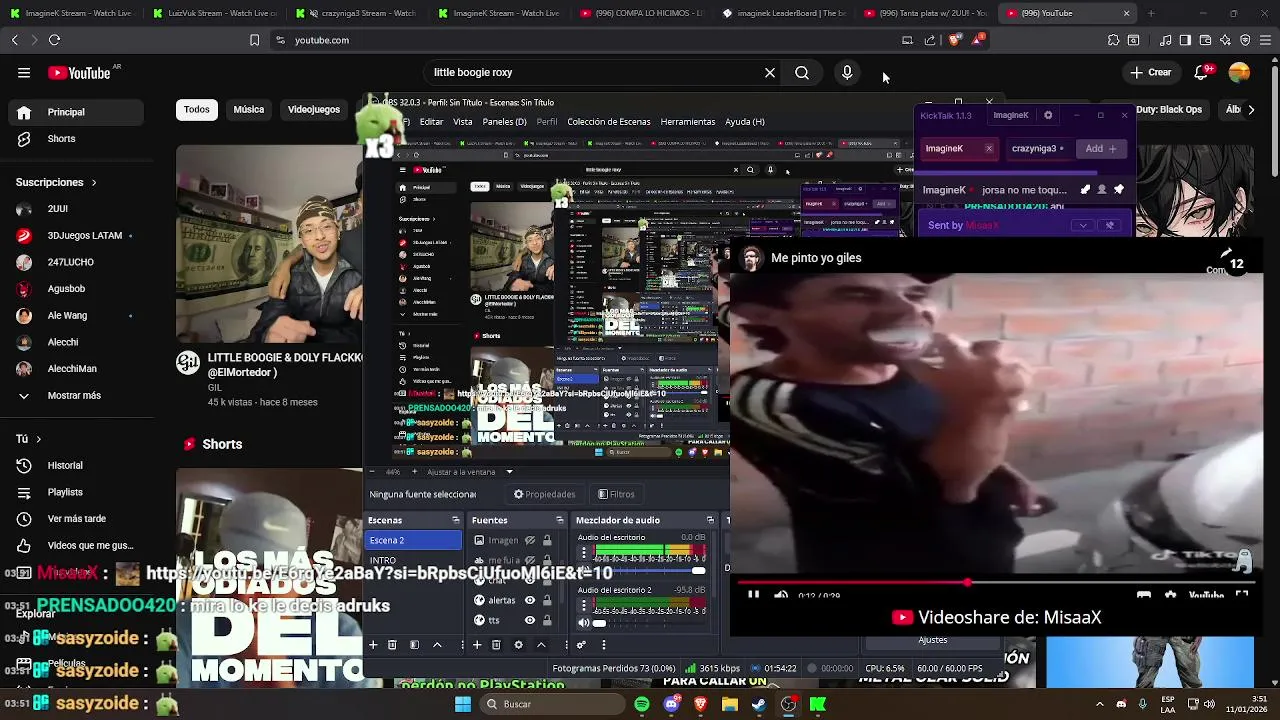Seek the overlay video progress bar

[x=995, y=581]
